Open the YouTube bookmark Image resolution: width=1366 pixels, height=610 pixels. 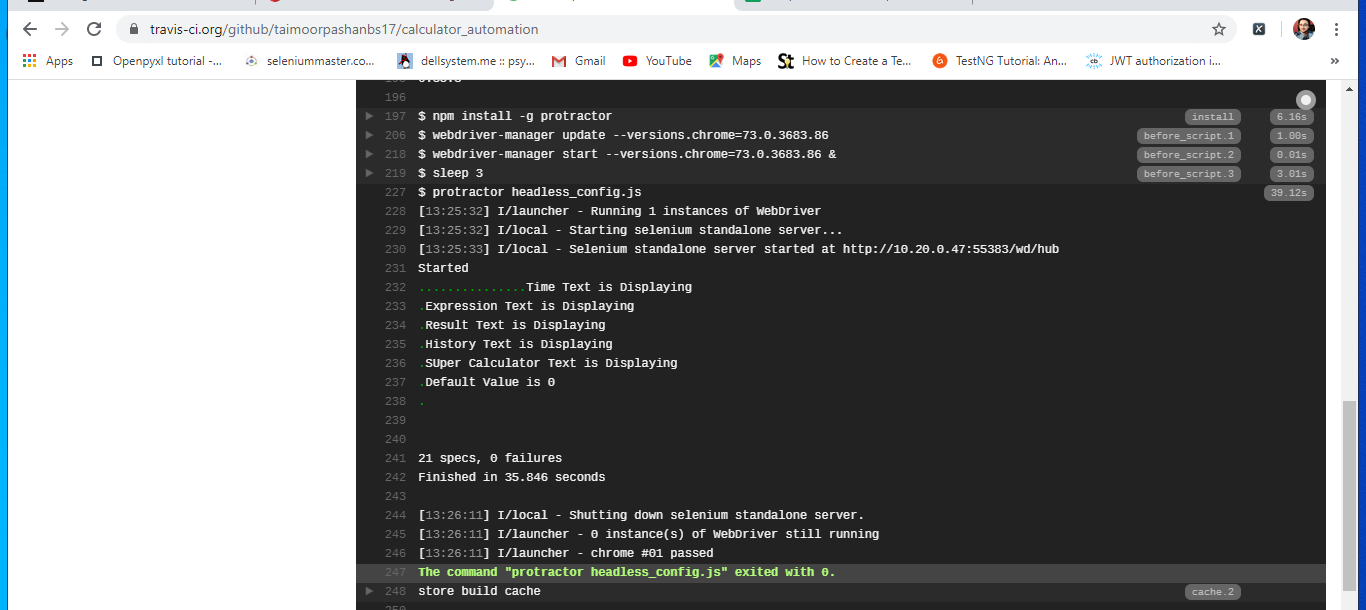(x=656, y=60)
